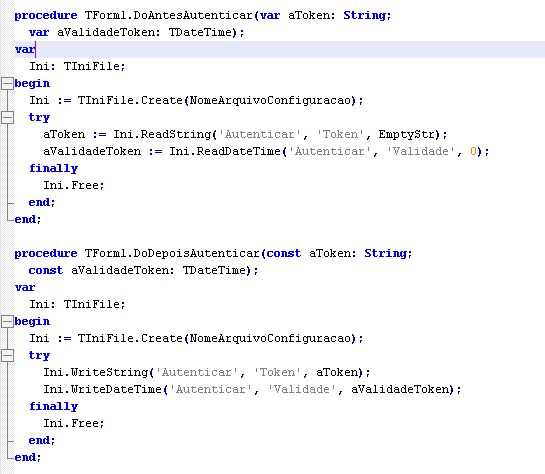The height and width of the screenshot is (474, 545).
Task: Place cursor on DoDepoisAutenticar procedure name
Action: (196, 253)
